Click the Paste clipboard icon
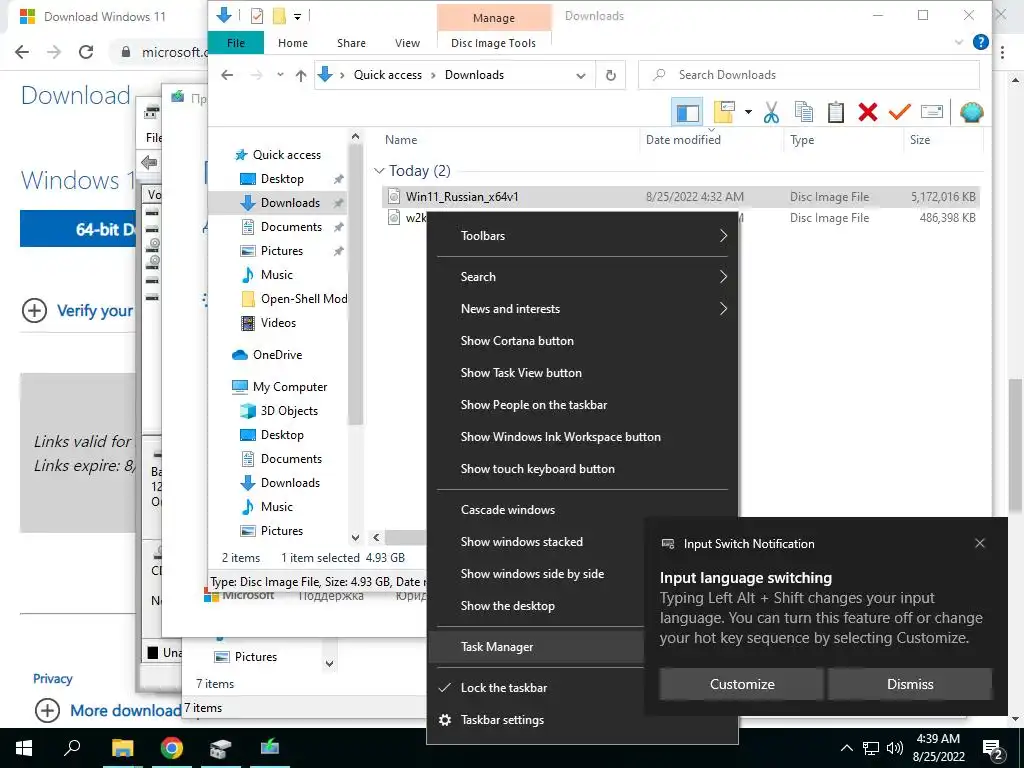The width and height of the screenshot is (1024, 768). (x=836, y=112)
